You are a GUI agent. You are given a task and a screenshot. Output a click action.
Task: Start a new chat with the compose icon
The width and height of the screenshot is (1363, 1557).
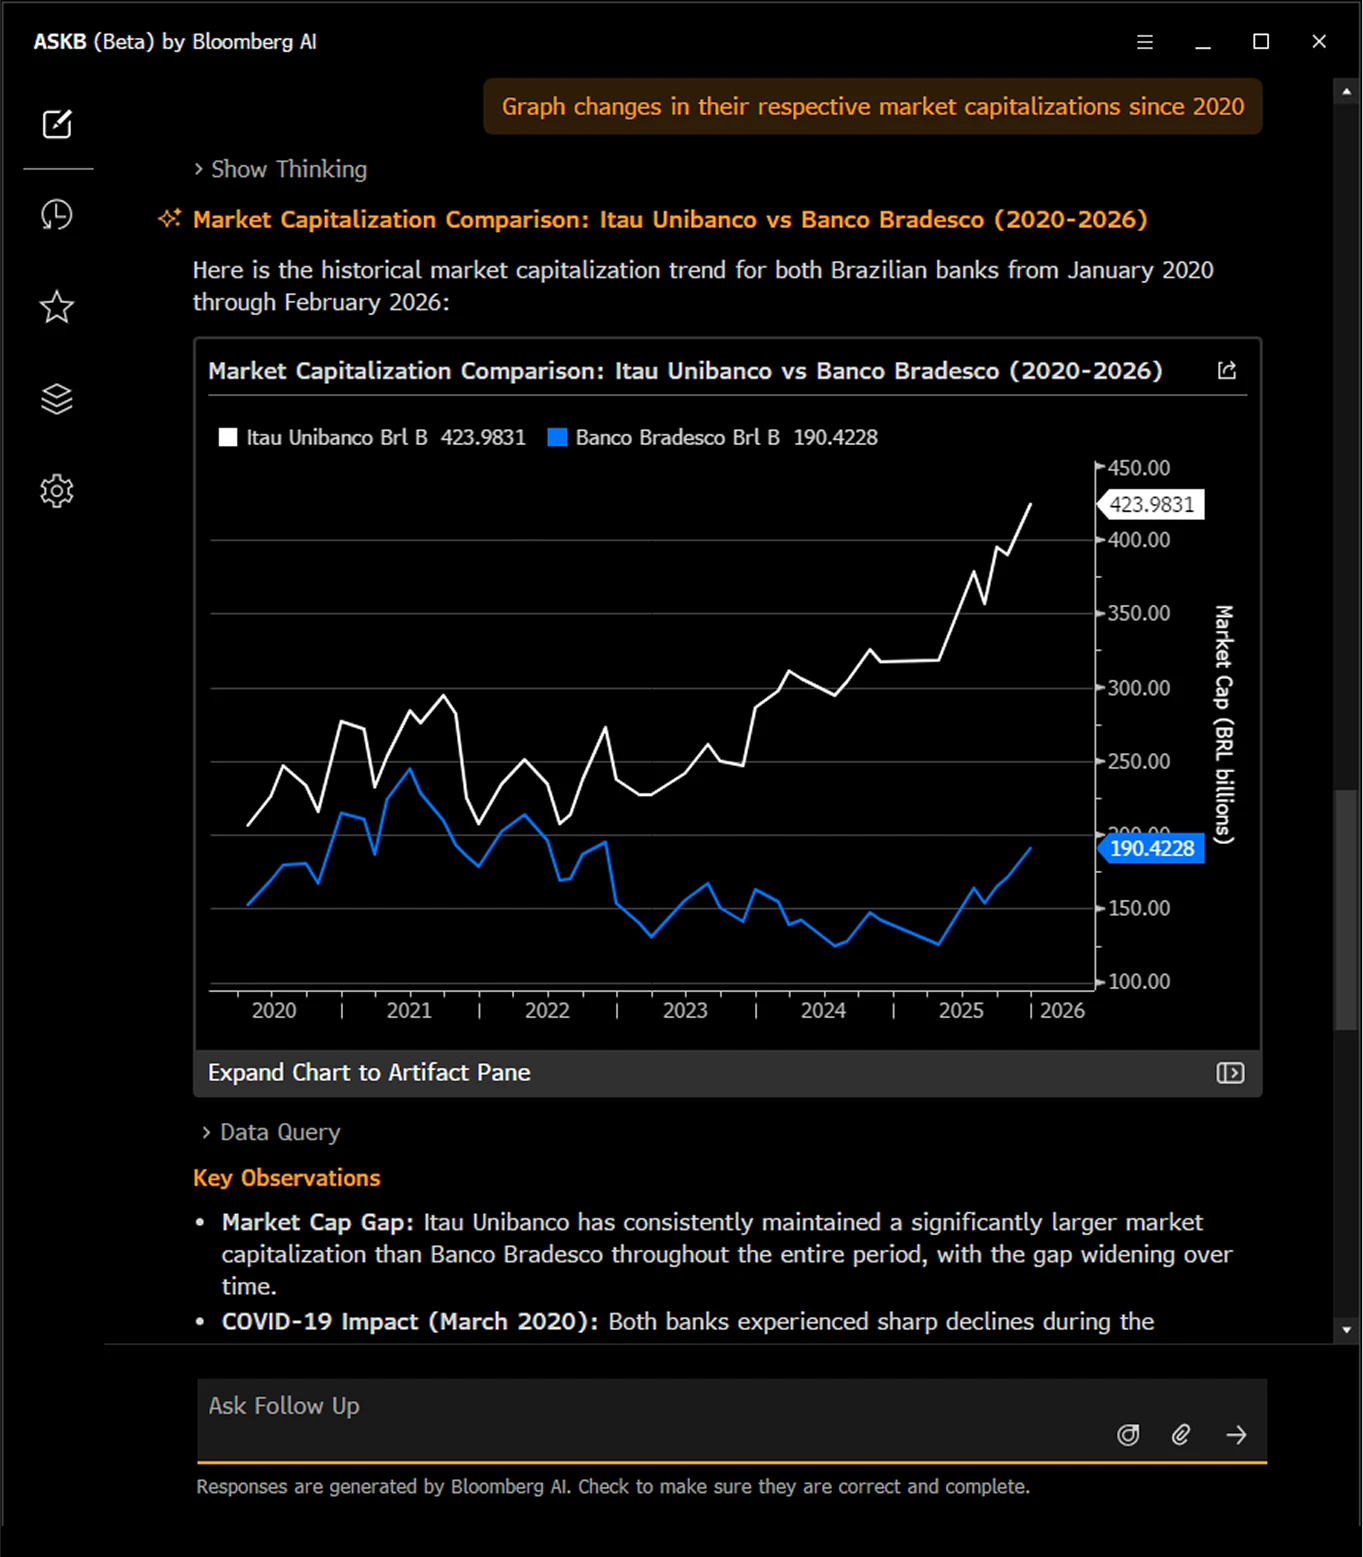57,124
